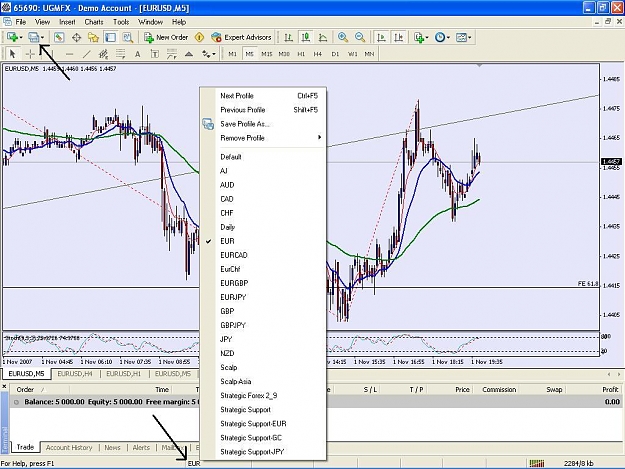Select the Text 'A' tool

pyautogui.click(x=138, y=54)
